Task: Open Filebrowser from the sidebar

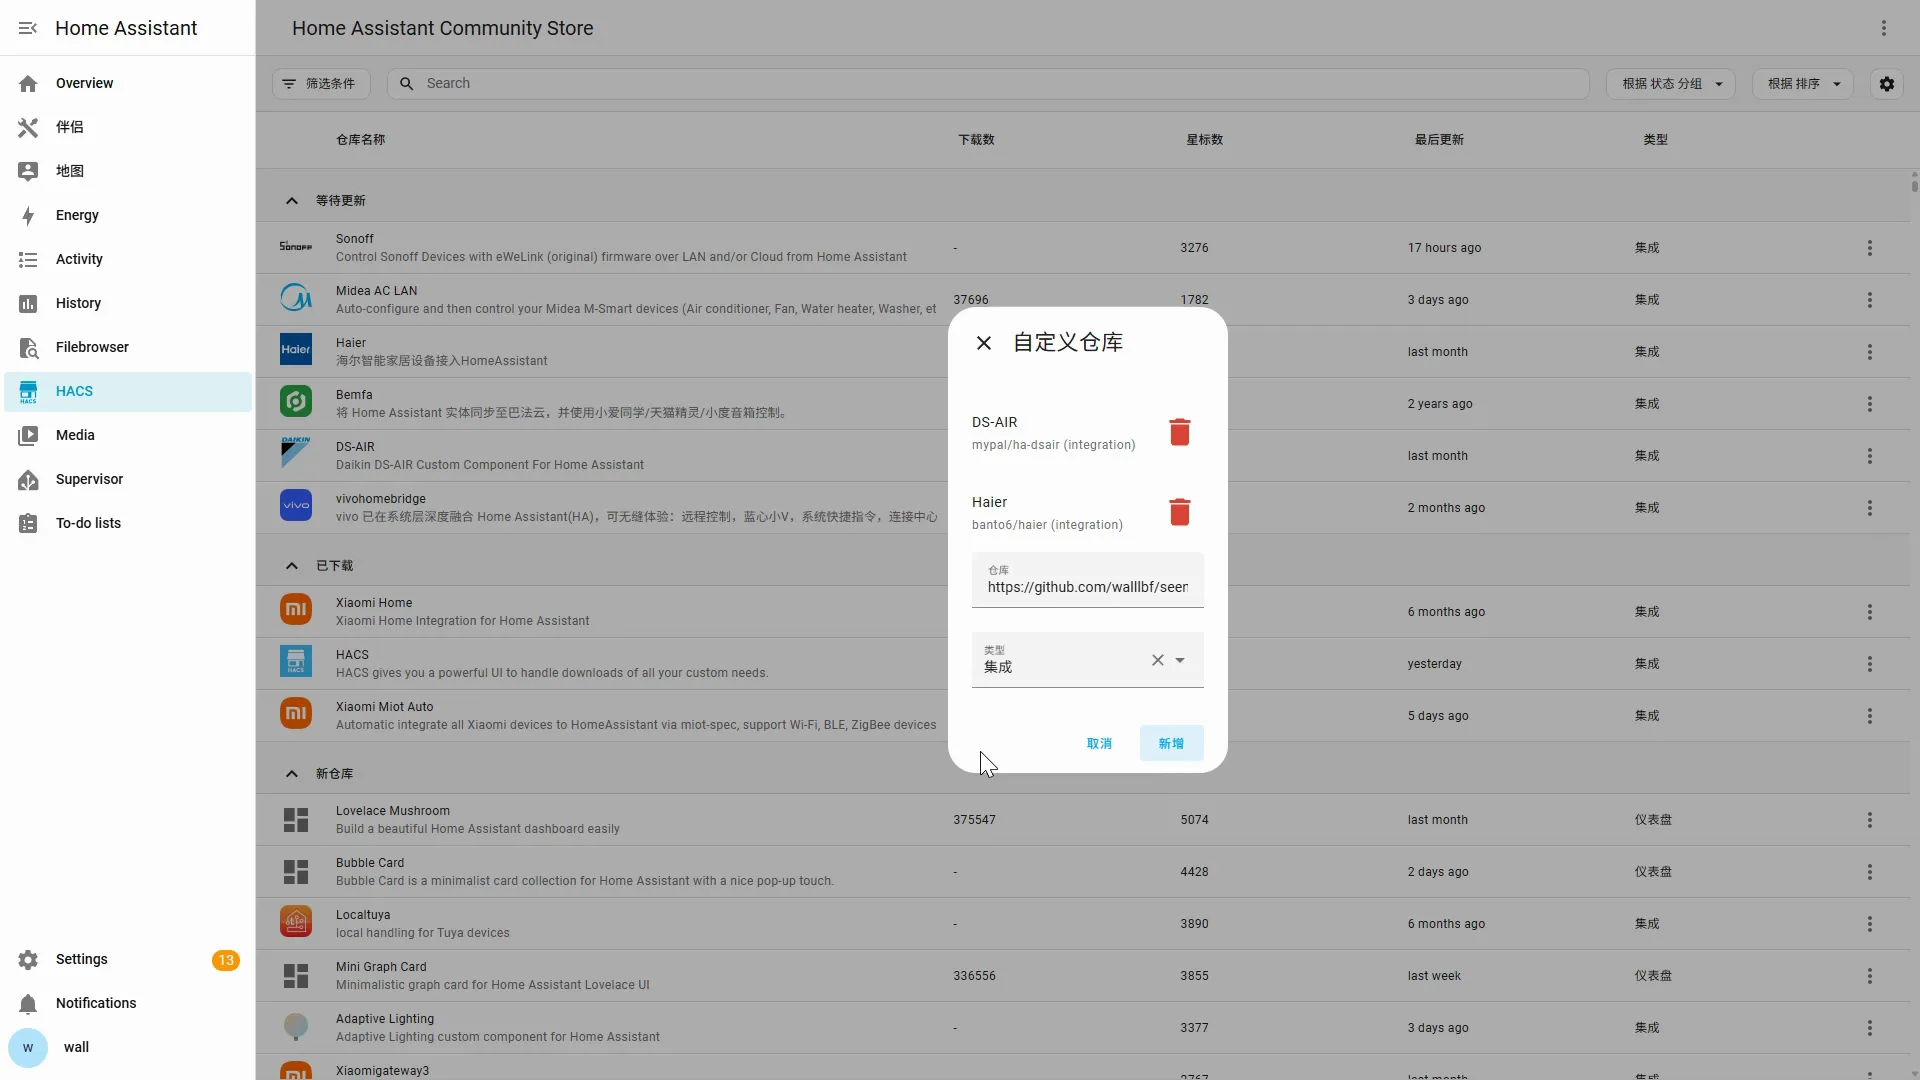Action: pos(128,347)
